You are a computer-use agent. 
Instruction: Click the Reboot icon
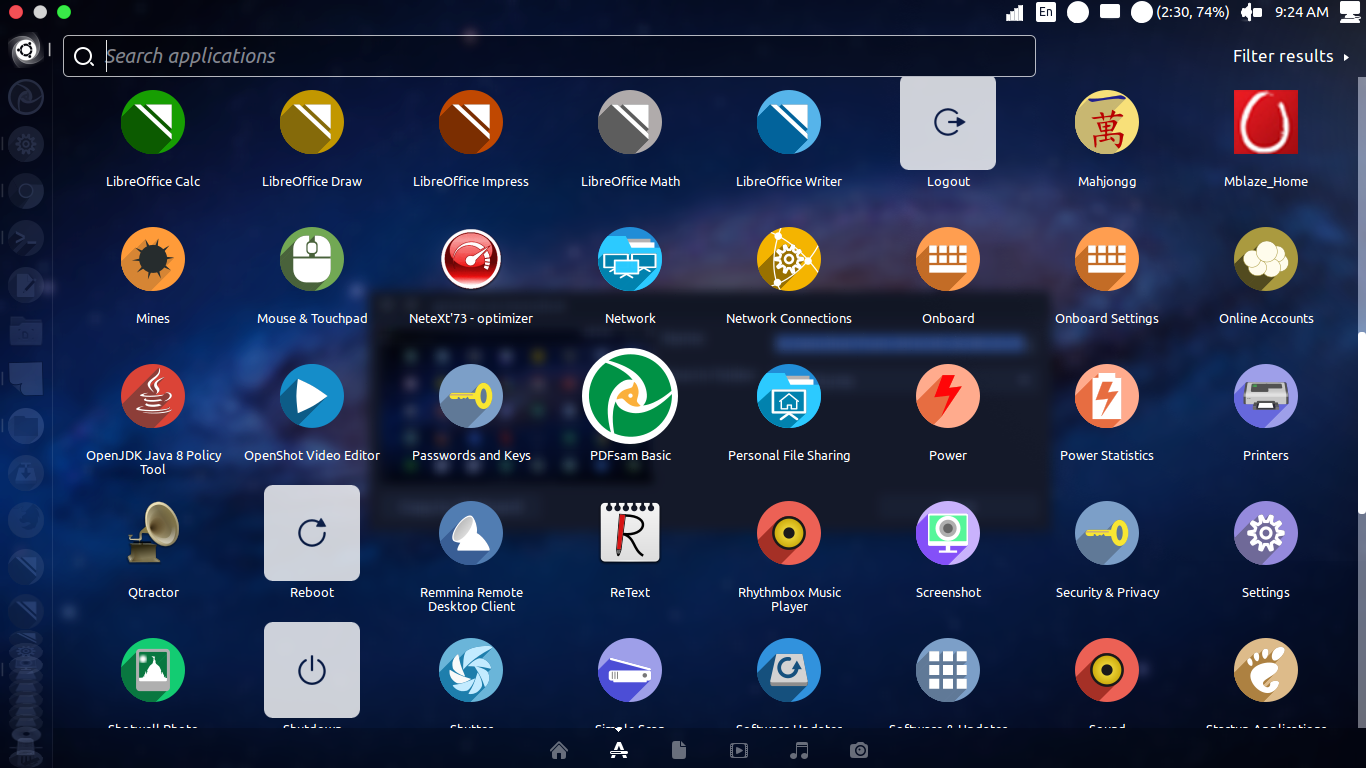[312, 533]
